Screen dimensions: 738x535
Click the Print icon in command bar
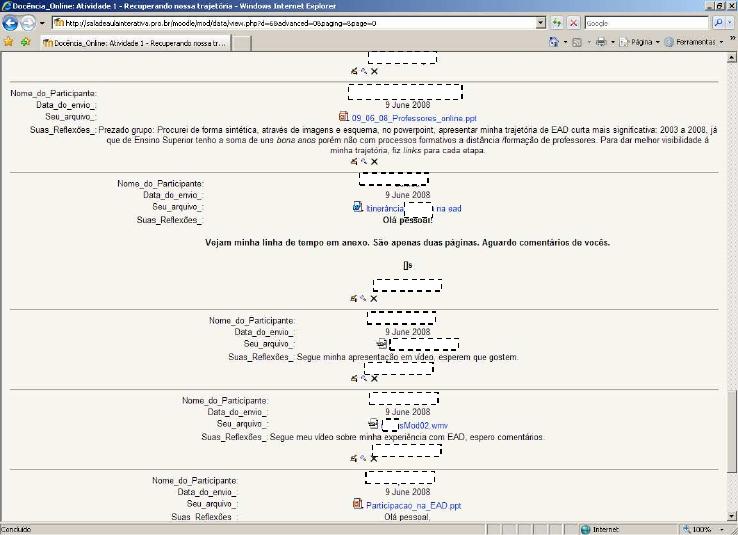point(600,42)
